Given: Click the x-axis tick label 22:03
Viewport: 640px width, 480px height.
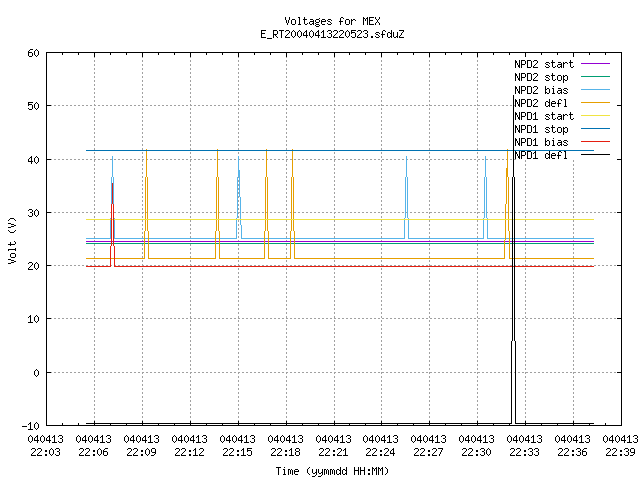Looking at the screenshot, I should coord(46,452).
